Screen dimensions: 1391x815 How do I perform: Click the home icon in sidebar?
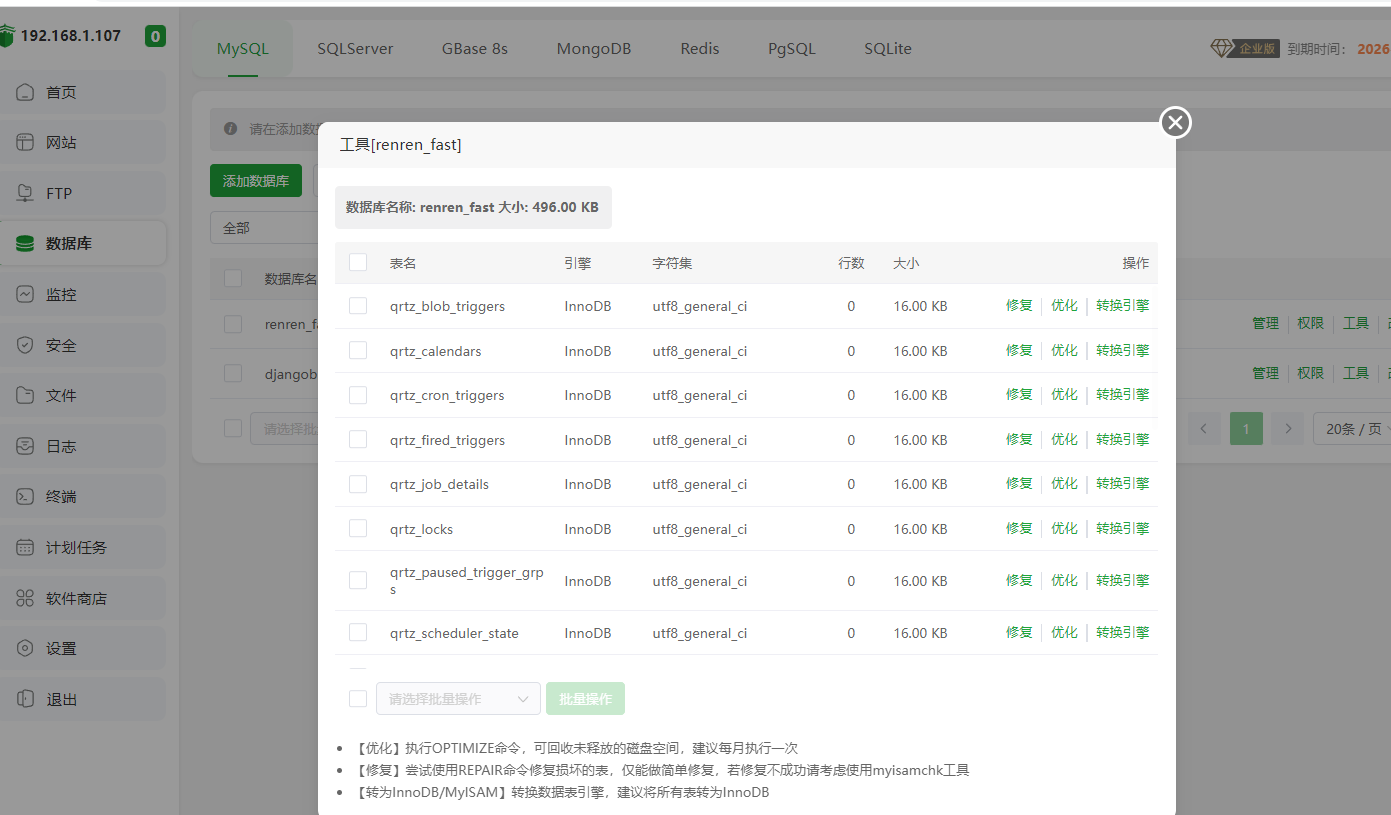(26, 92)
